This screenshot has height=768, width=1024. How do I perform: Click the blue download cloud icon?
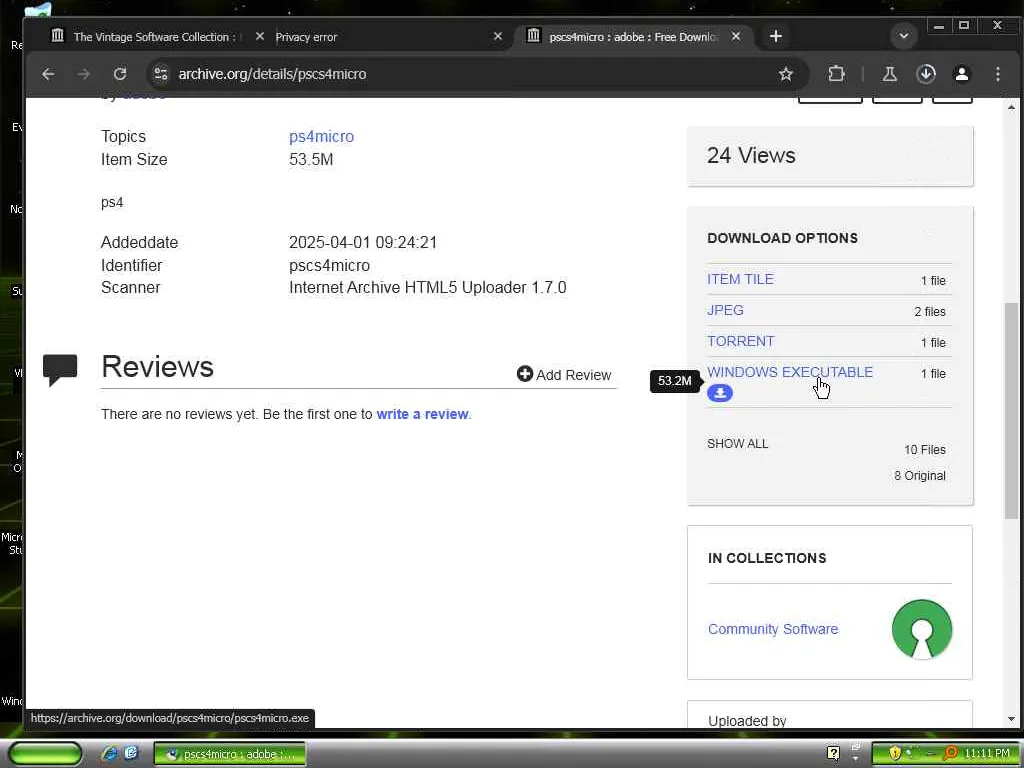[720, 393]
